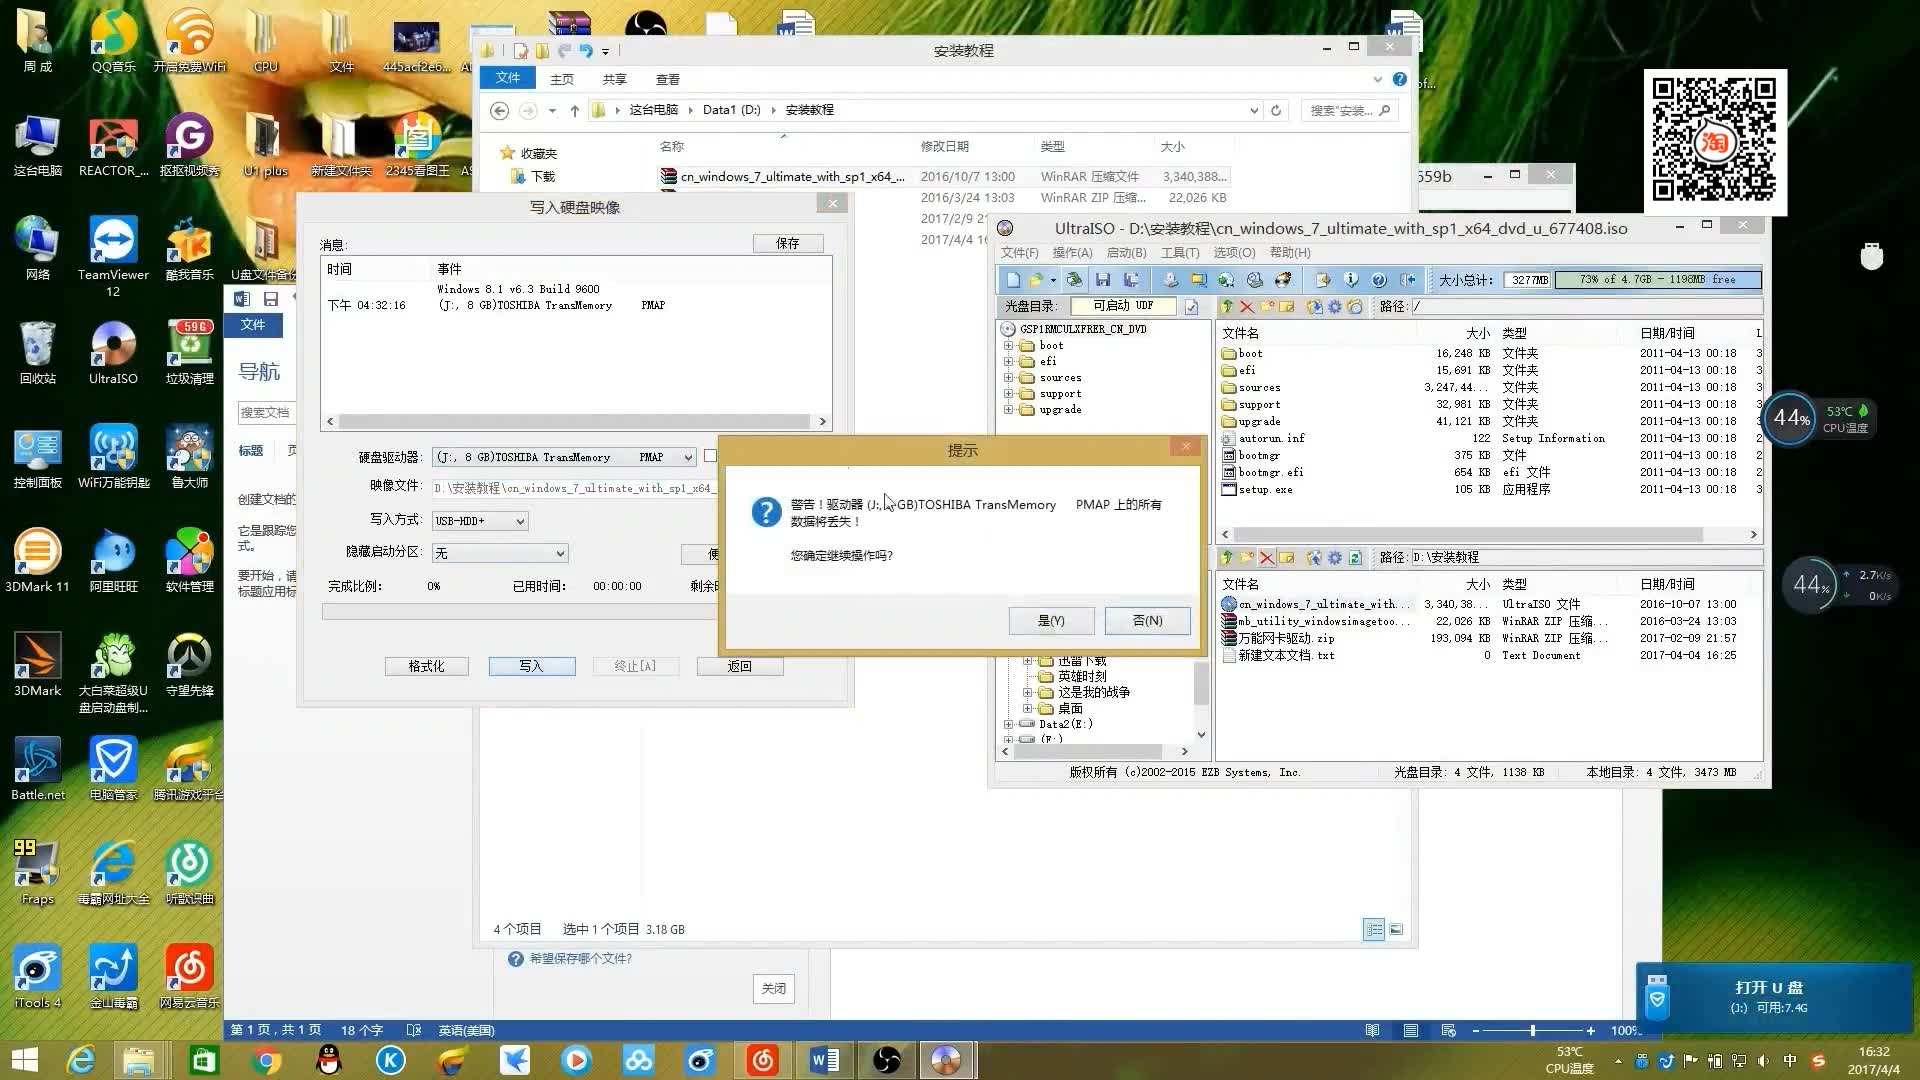This screenshot has height=1080, width=1920.
Task: Open TeamViewer 12 desktop icon
Action: point(113,257)
